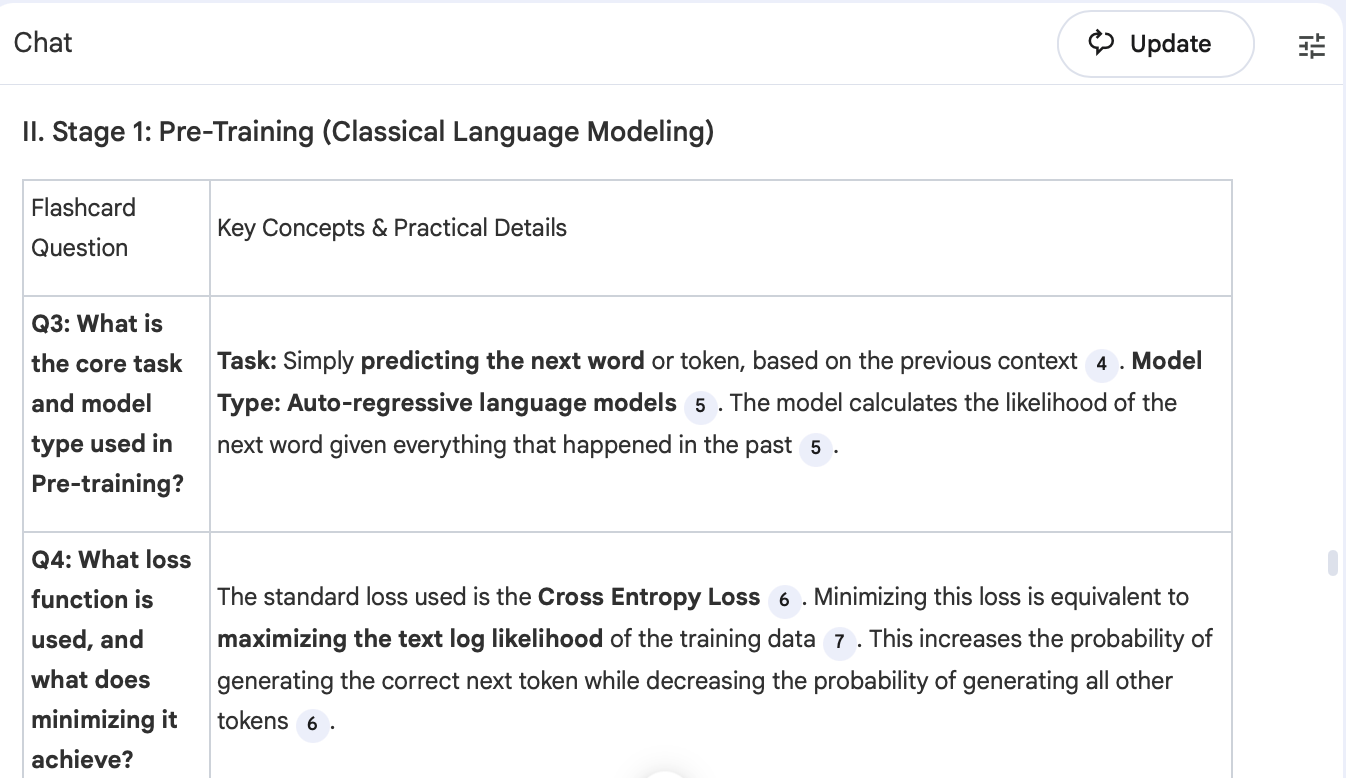
Task: Select the Chat panel title
Action: point(42,43)
